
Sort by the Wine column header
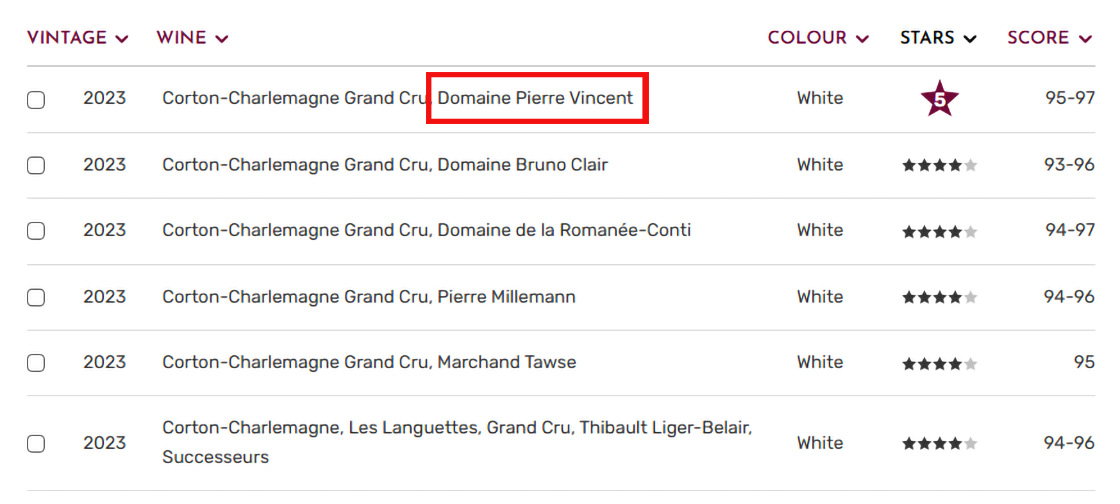point(192,38)
